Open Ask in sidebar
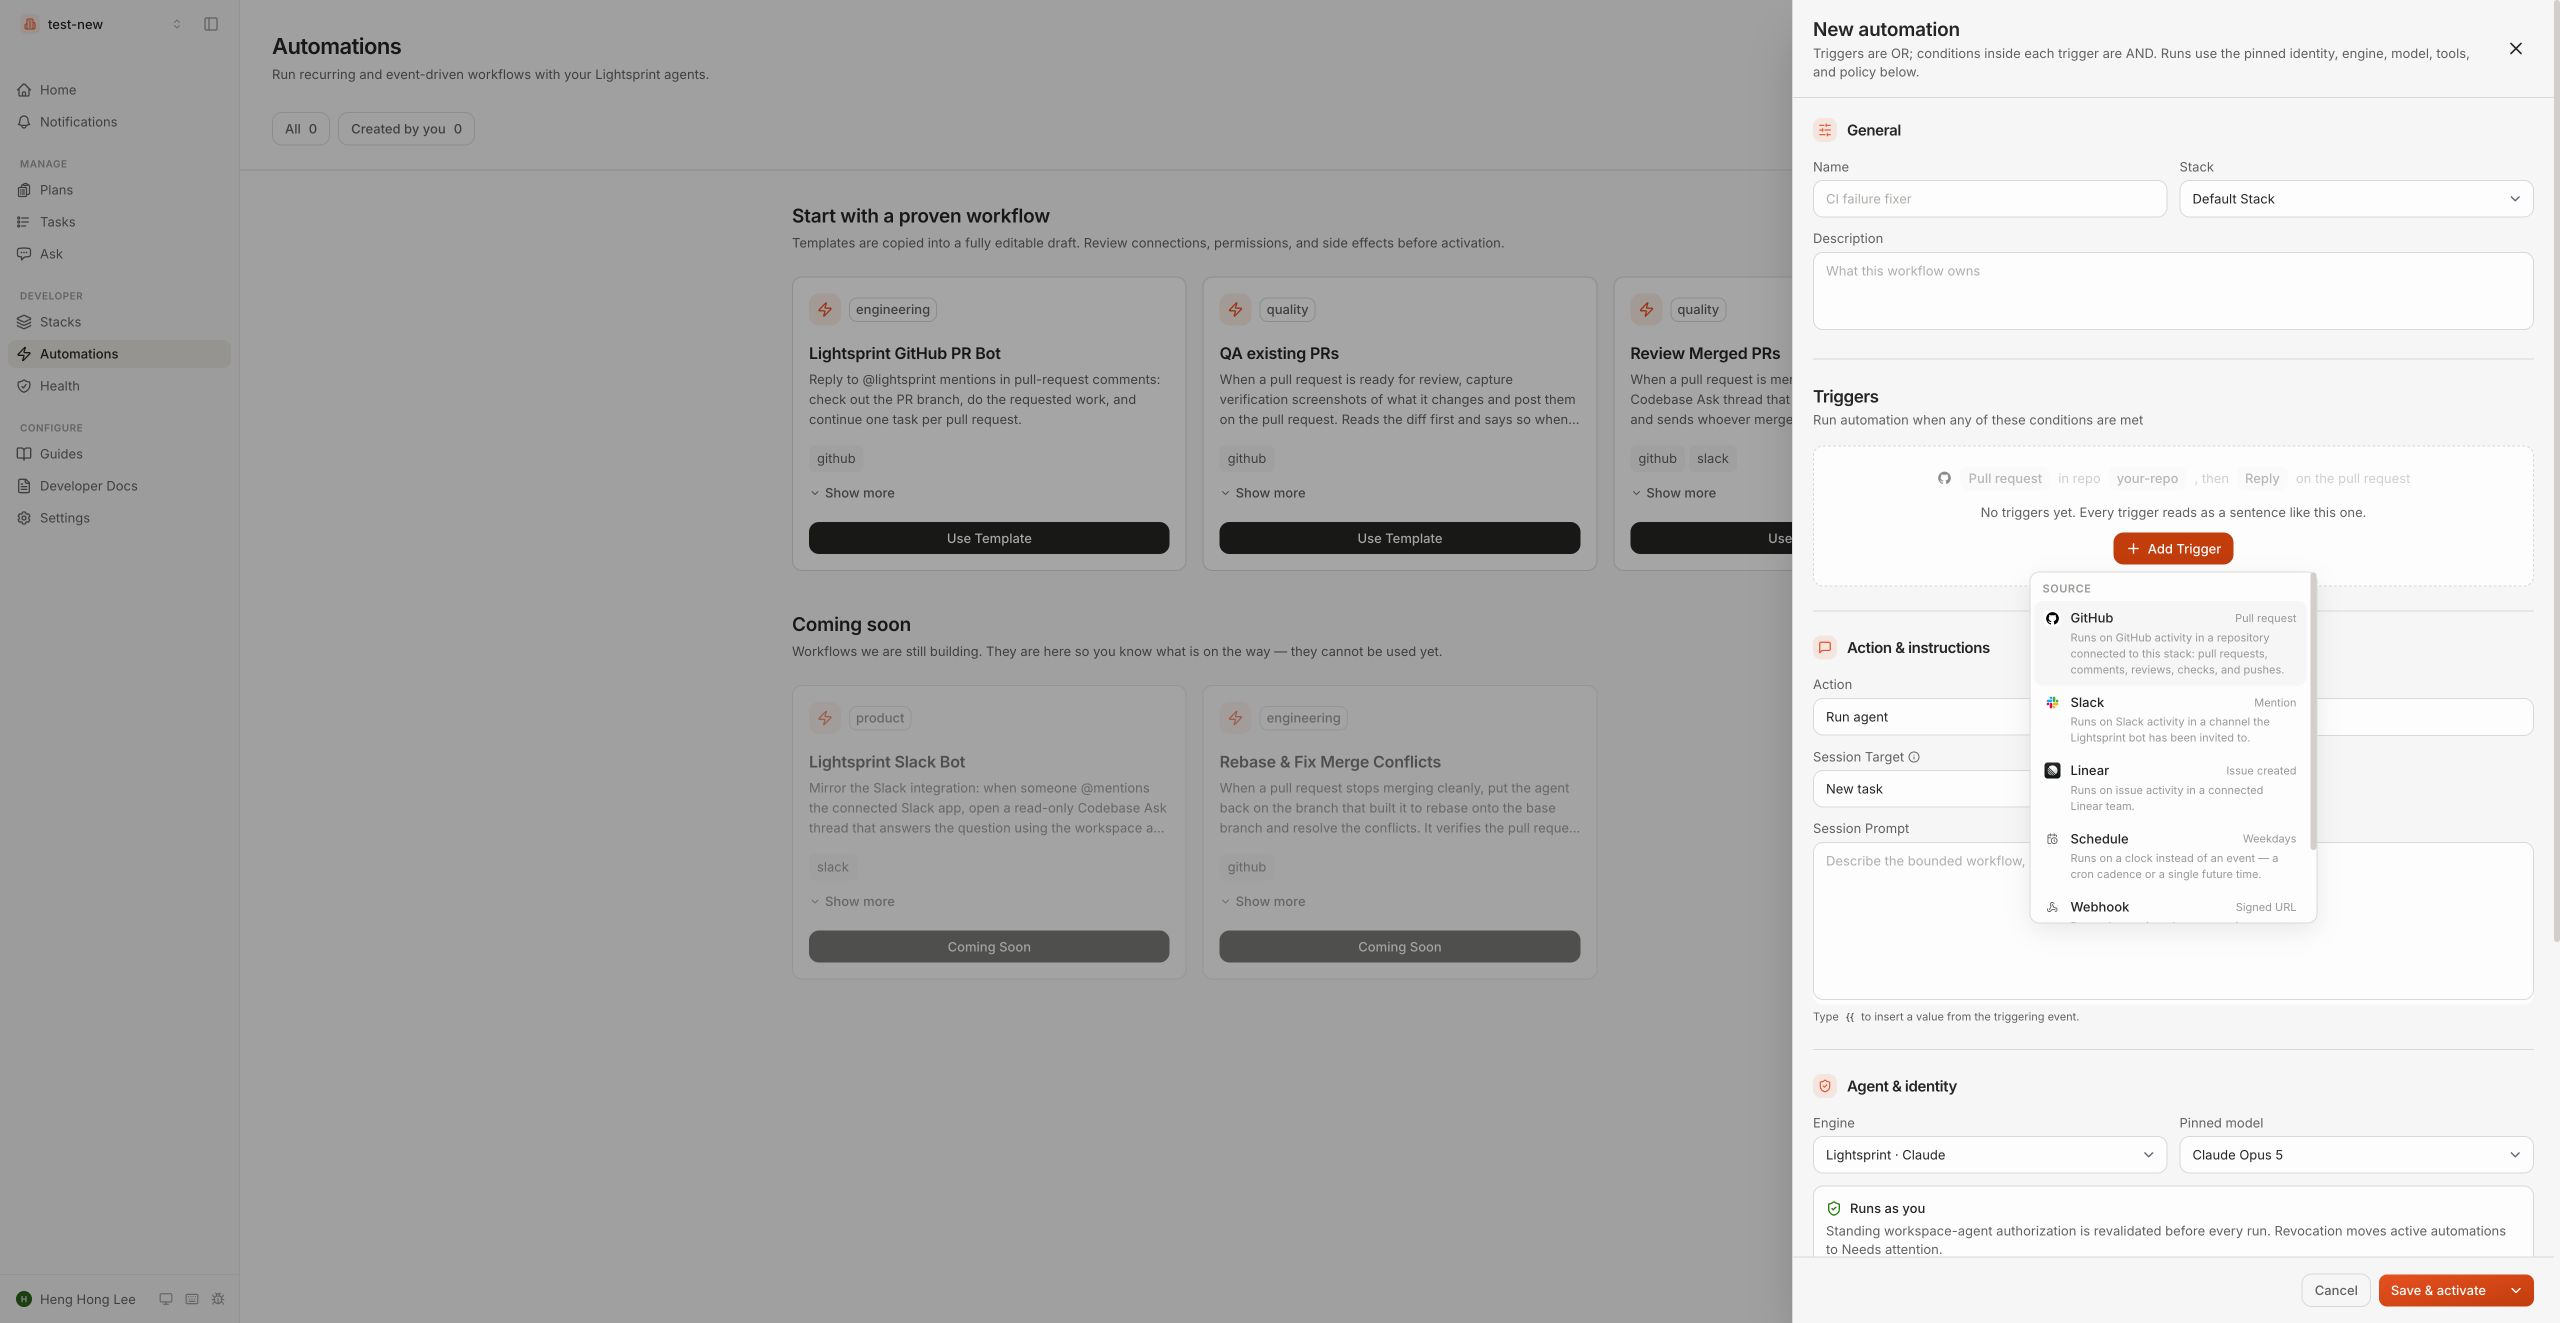Viewport: 2560px width, 1323px height. point(119,254)
